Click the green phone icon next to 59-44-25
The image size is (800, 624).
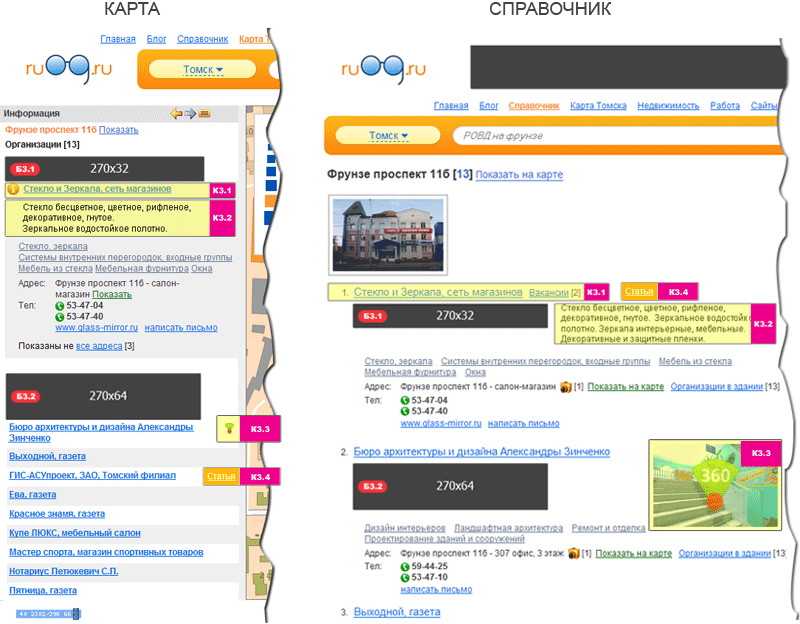[x=405, y=566]
